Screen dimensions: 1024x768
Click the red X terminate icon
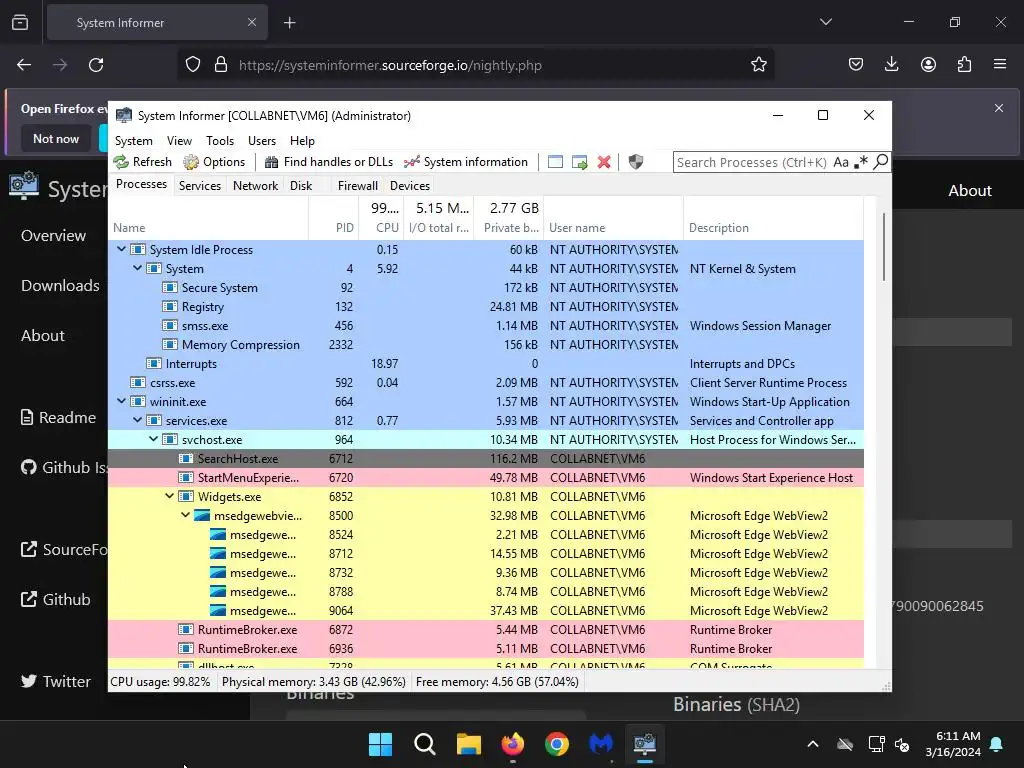tap(604, 162)
